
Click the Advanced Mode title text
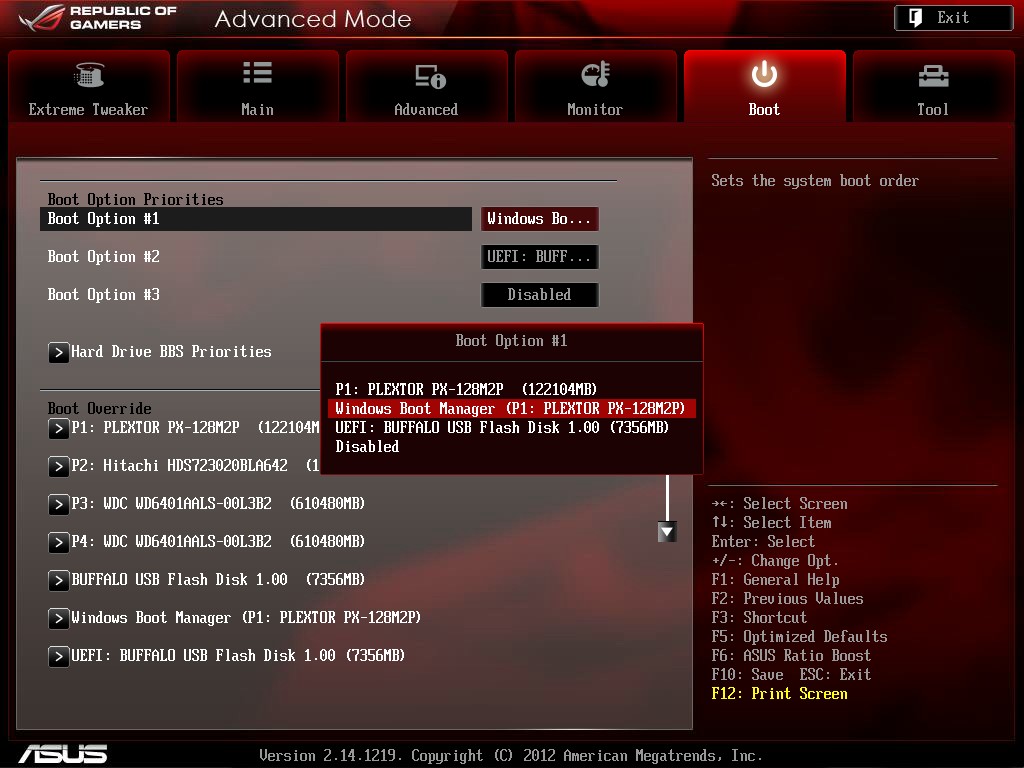(313, 19)
